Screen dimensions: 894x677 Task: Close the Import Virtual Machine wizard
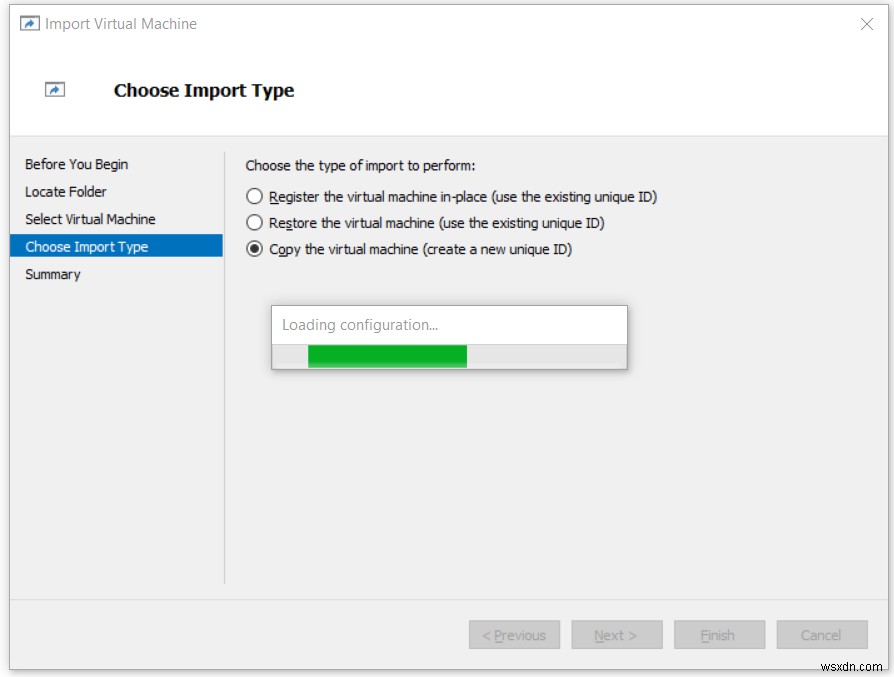coord(866,23)
